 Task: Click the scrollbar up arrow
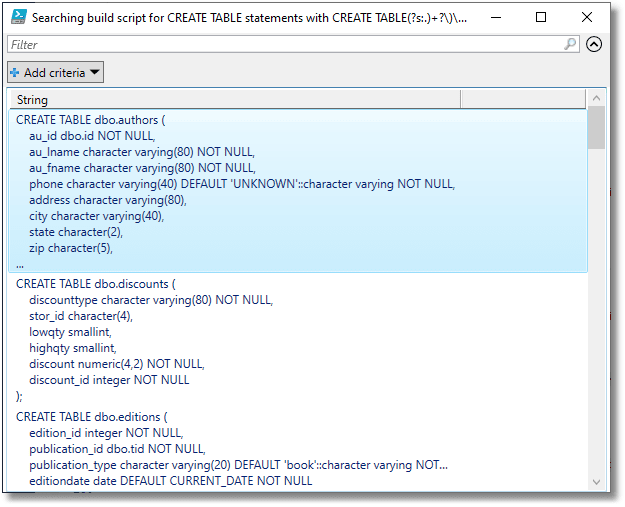pyautogui.click(x=596, y=98)
